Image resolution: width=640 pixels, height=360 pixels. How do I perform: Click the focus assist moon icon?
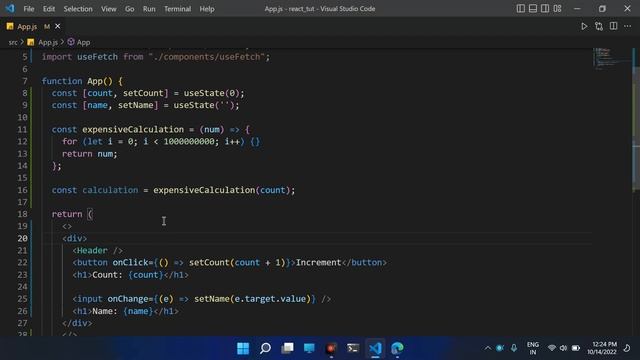tap(627, 348)
